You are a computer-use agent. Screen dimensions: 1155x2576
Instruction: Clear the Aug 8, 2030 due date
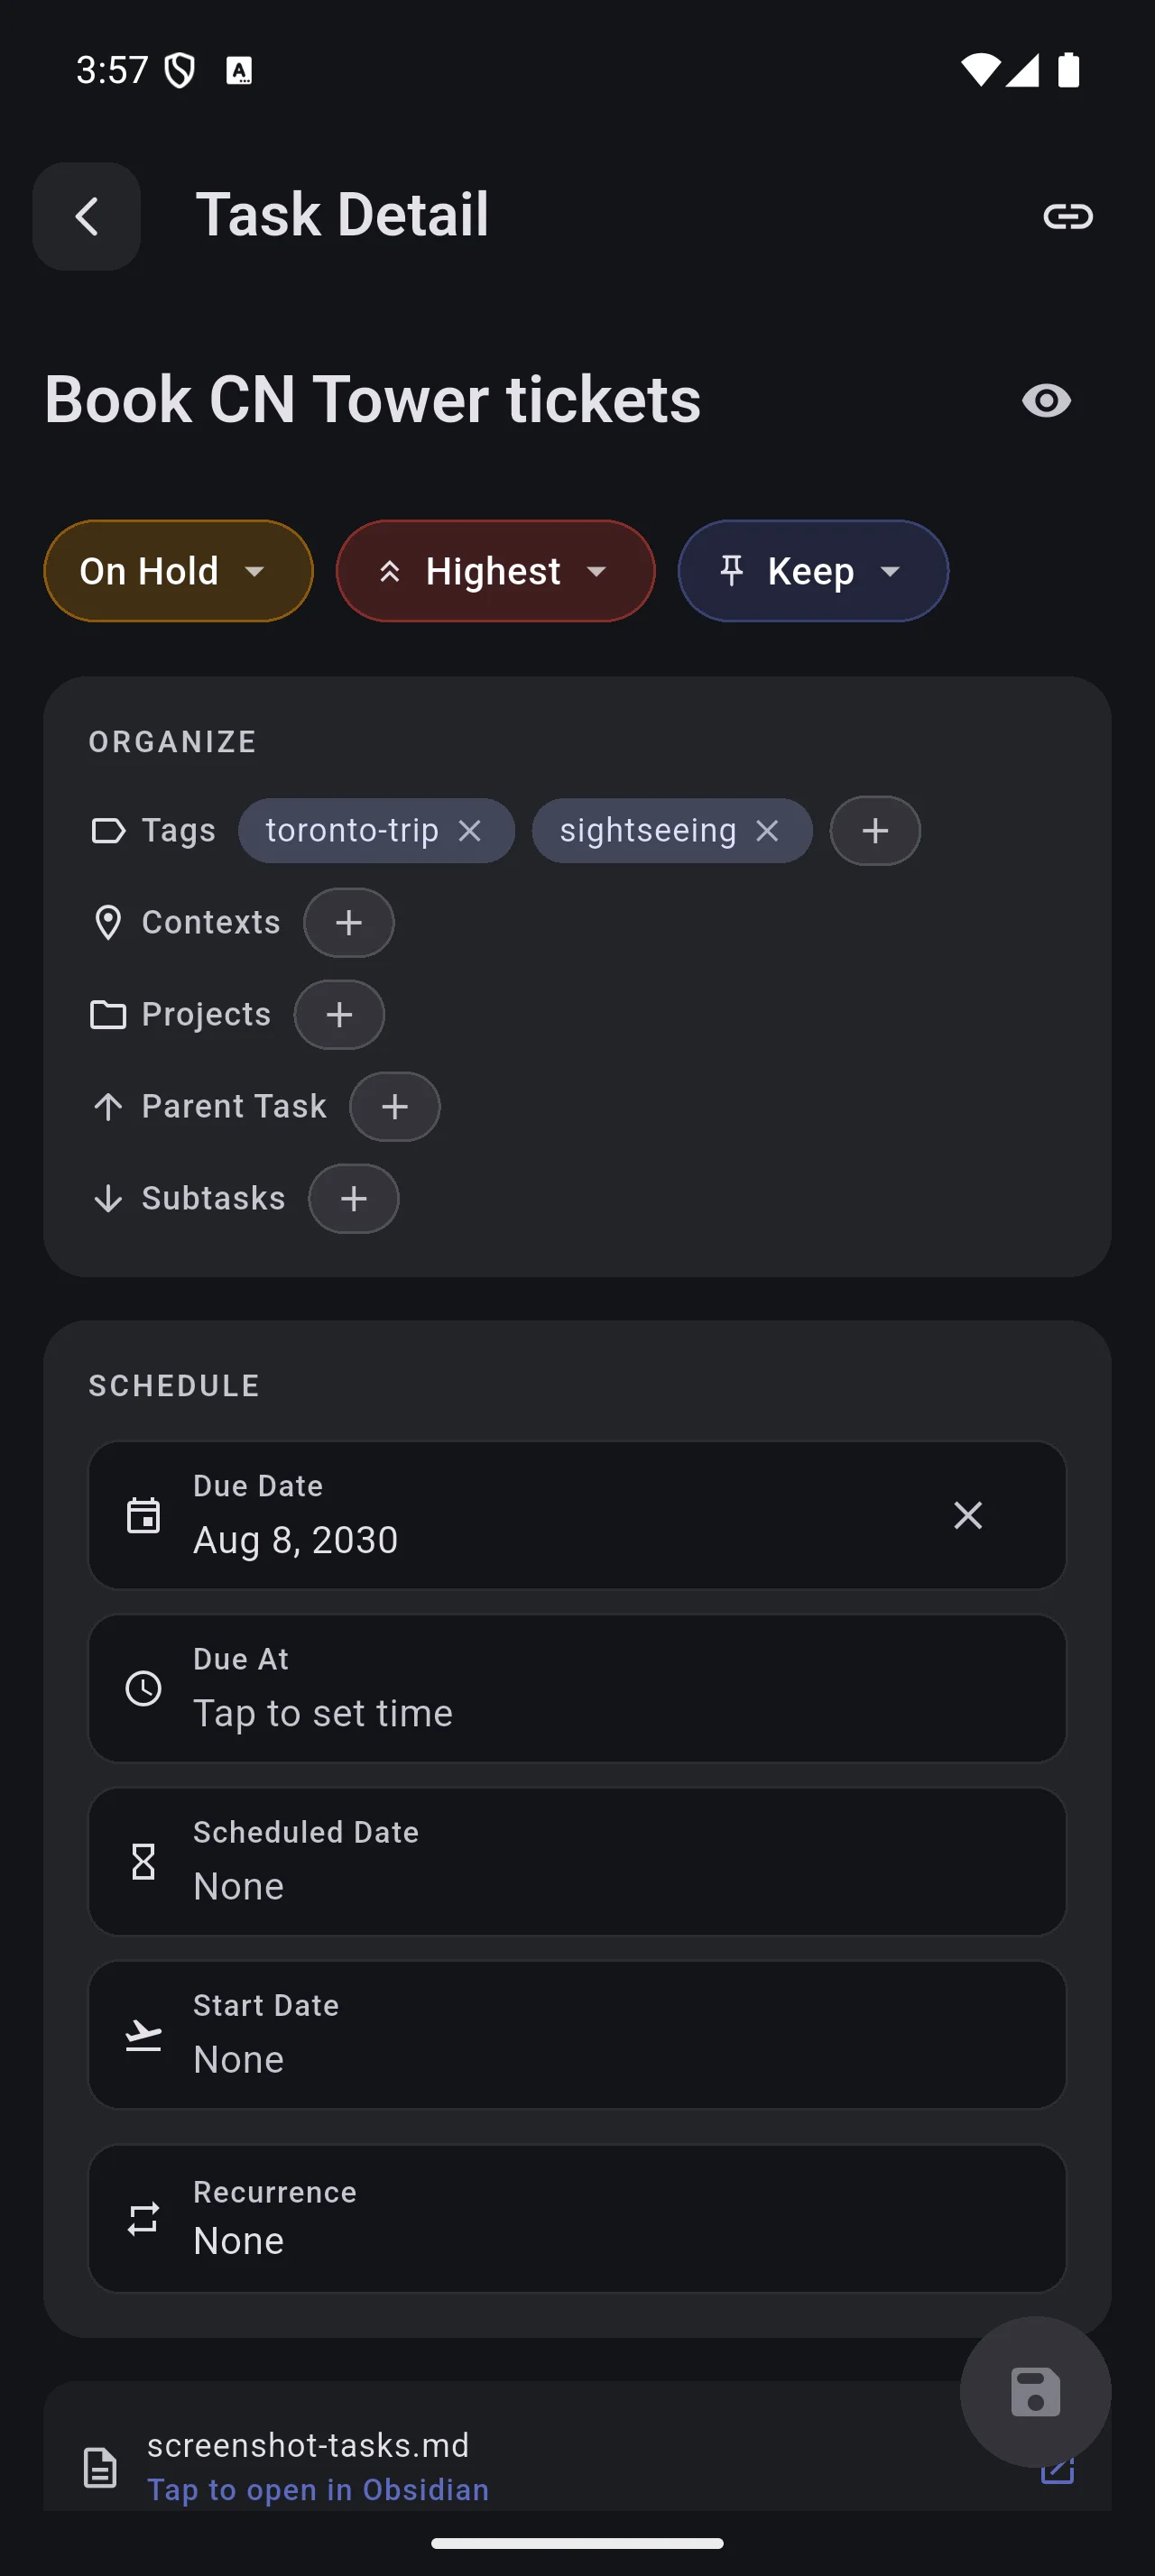point(967,1515)
